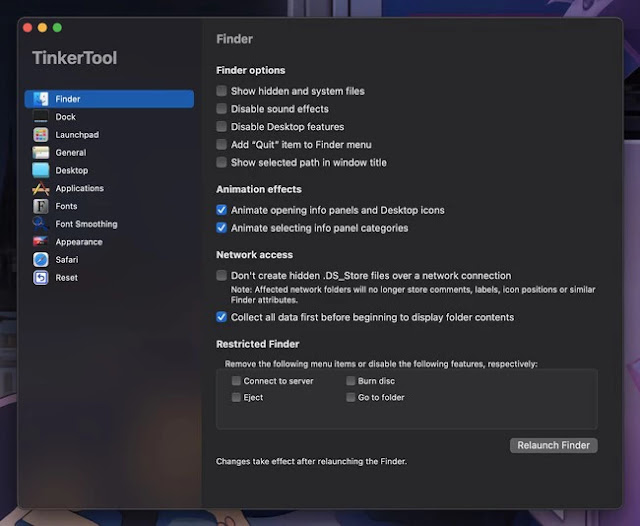The height and width of the screenshot is (526, 640).
Task: Check the Go to folder restriction
Action: coord(350,397)
